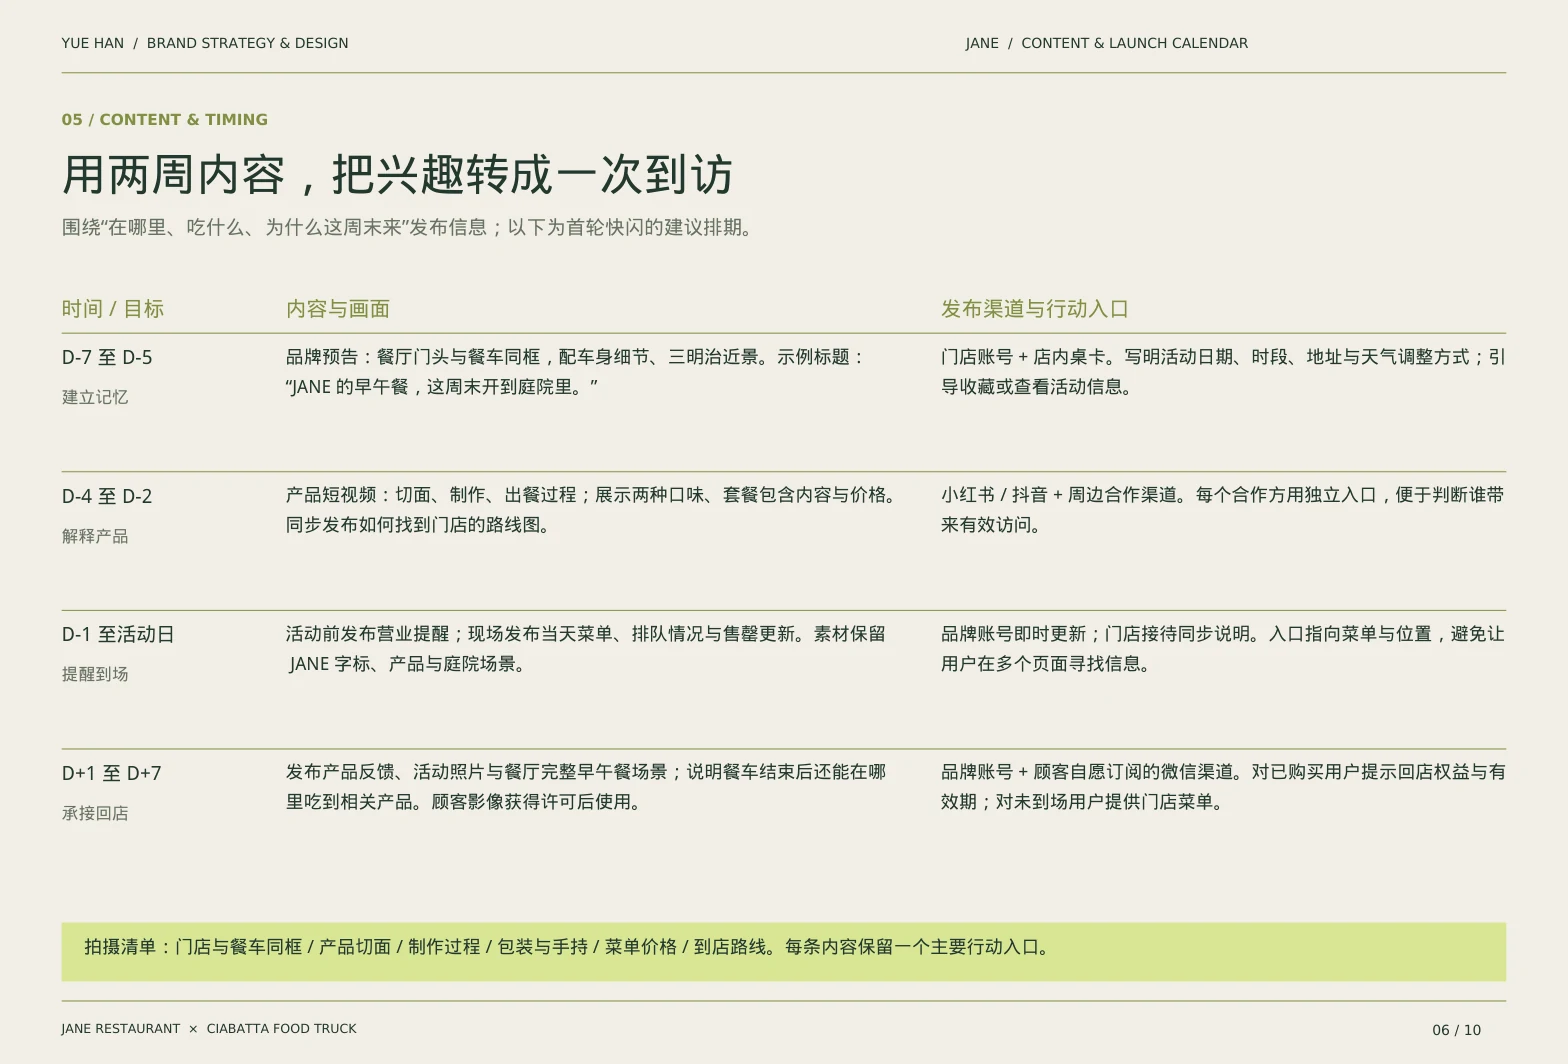Click the subtitle beginning with '围绕"在哪里'
The image size is (1568, 1064).
tap(408, 228)
